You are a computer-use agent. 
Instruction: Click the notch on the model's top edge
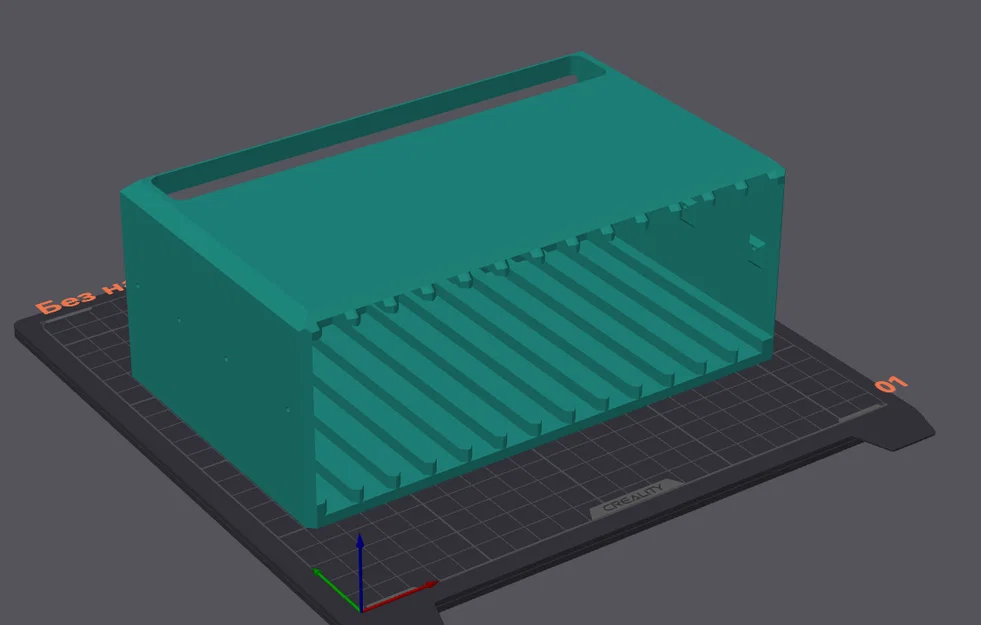click(x=737, y=185)
